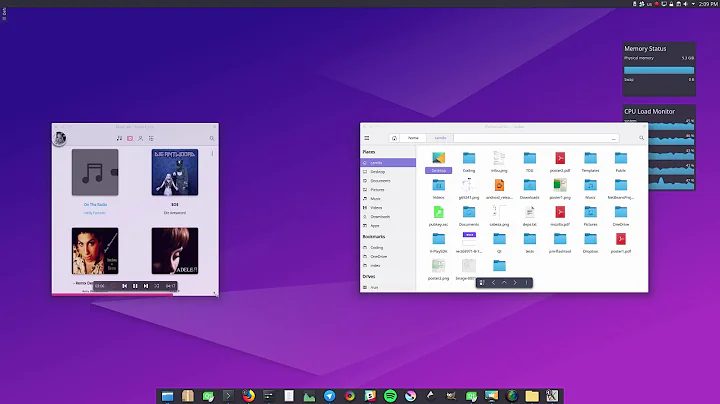The width and height of the screenshot is (720, 404).
Task: Skip to the next track
Action: point(146,286)
